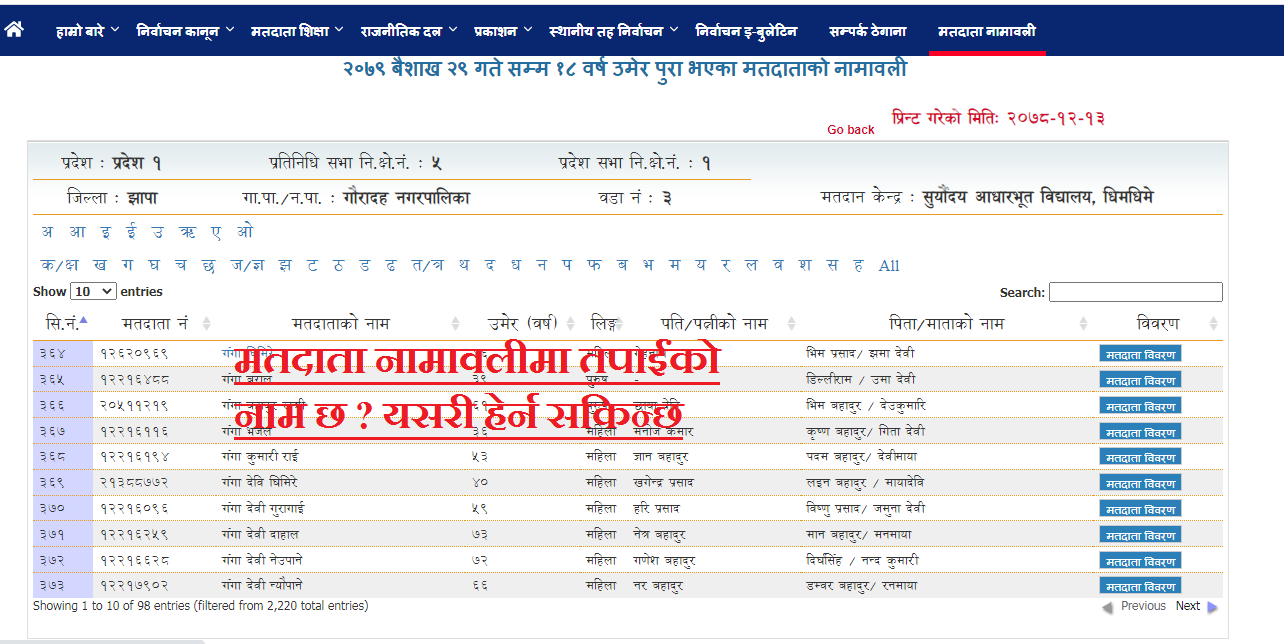Viewport: 1284px width, 644px height.
Task: Open the Show entries count dropdown
Action: pyautogui.click(x=93, y=292)
